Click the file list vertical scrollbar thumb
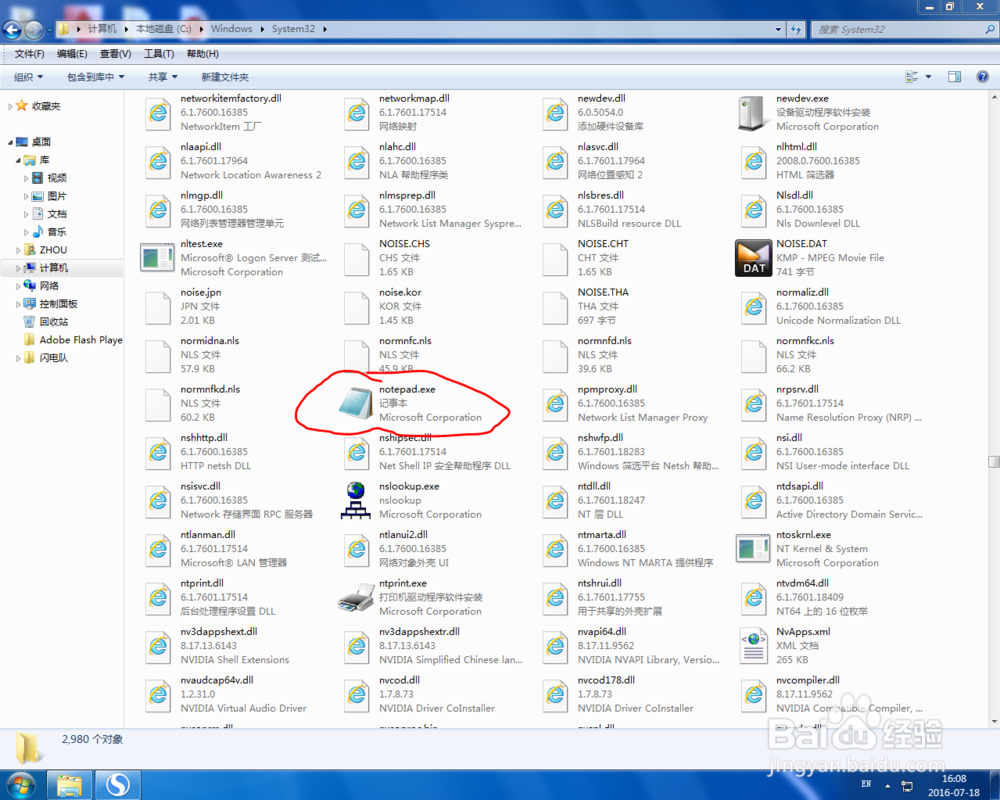Viewport: 1000px width, 800px height. [994, 461]
